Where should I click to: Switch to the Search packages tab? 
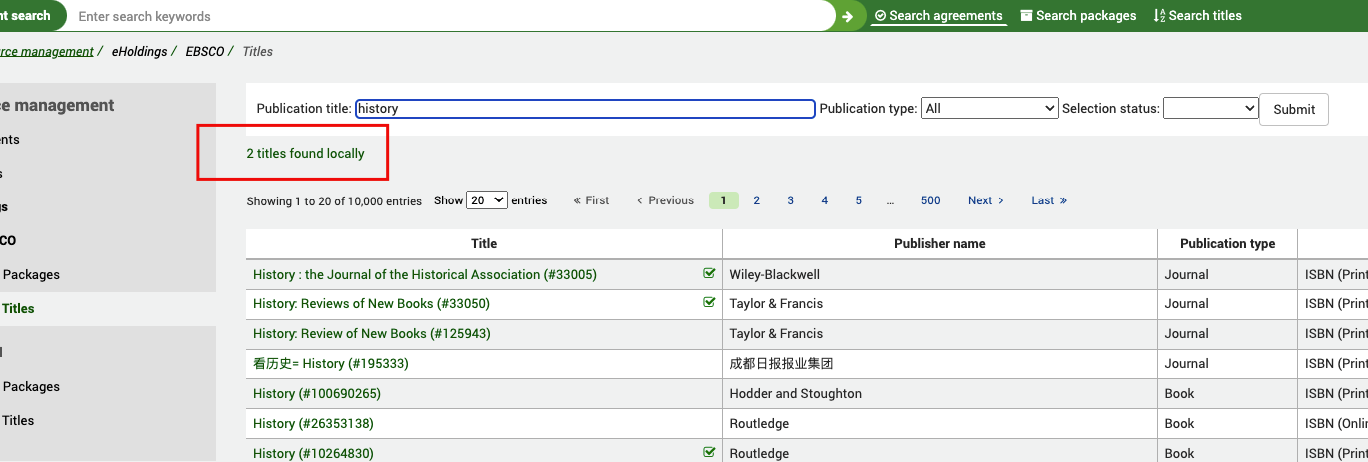tap(1078, 16)
